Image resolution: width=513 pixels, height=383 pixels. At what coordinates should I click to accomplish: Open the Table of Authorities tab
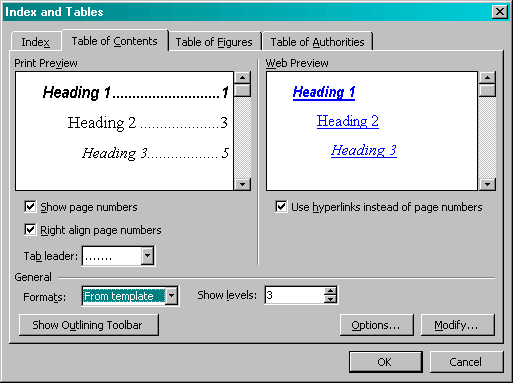(317, 42)
